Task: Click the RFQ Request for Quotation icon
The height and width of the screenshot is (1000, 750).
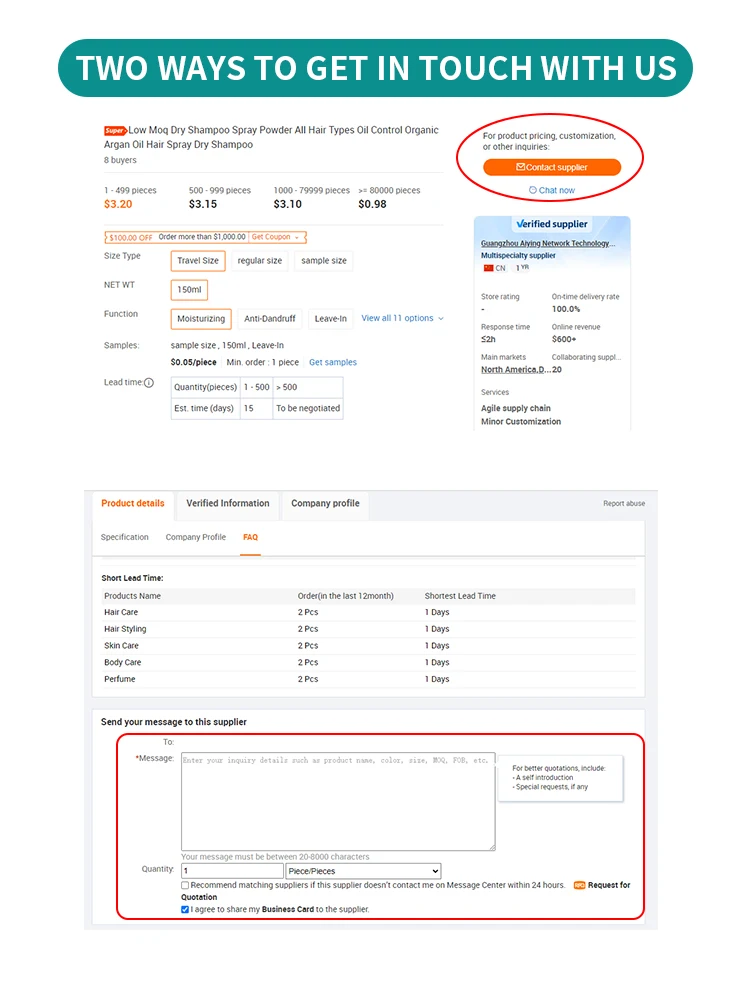Action: 579,886
